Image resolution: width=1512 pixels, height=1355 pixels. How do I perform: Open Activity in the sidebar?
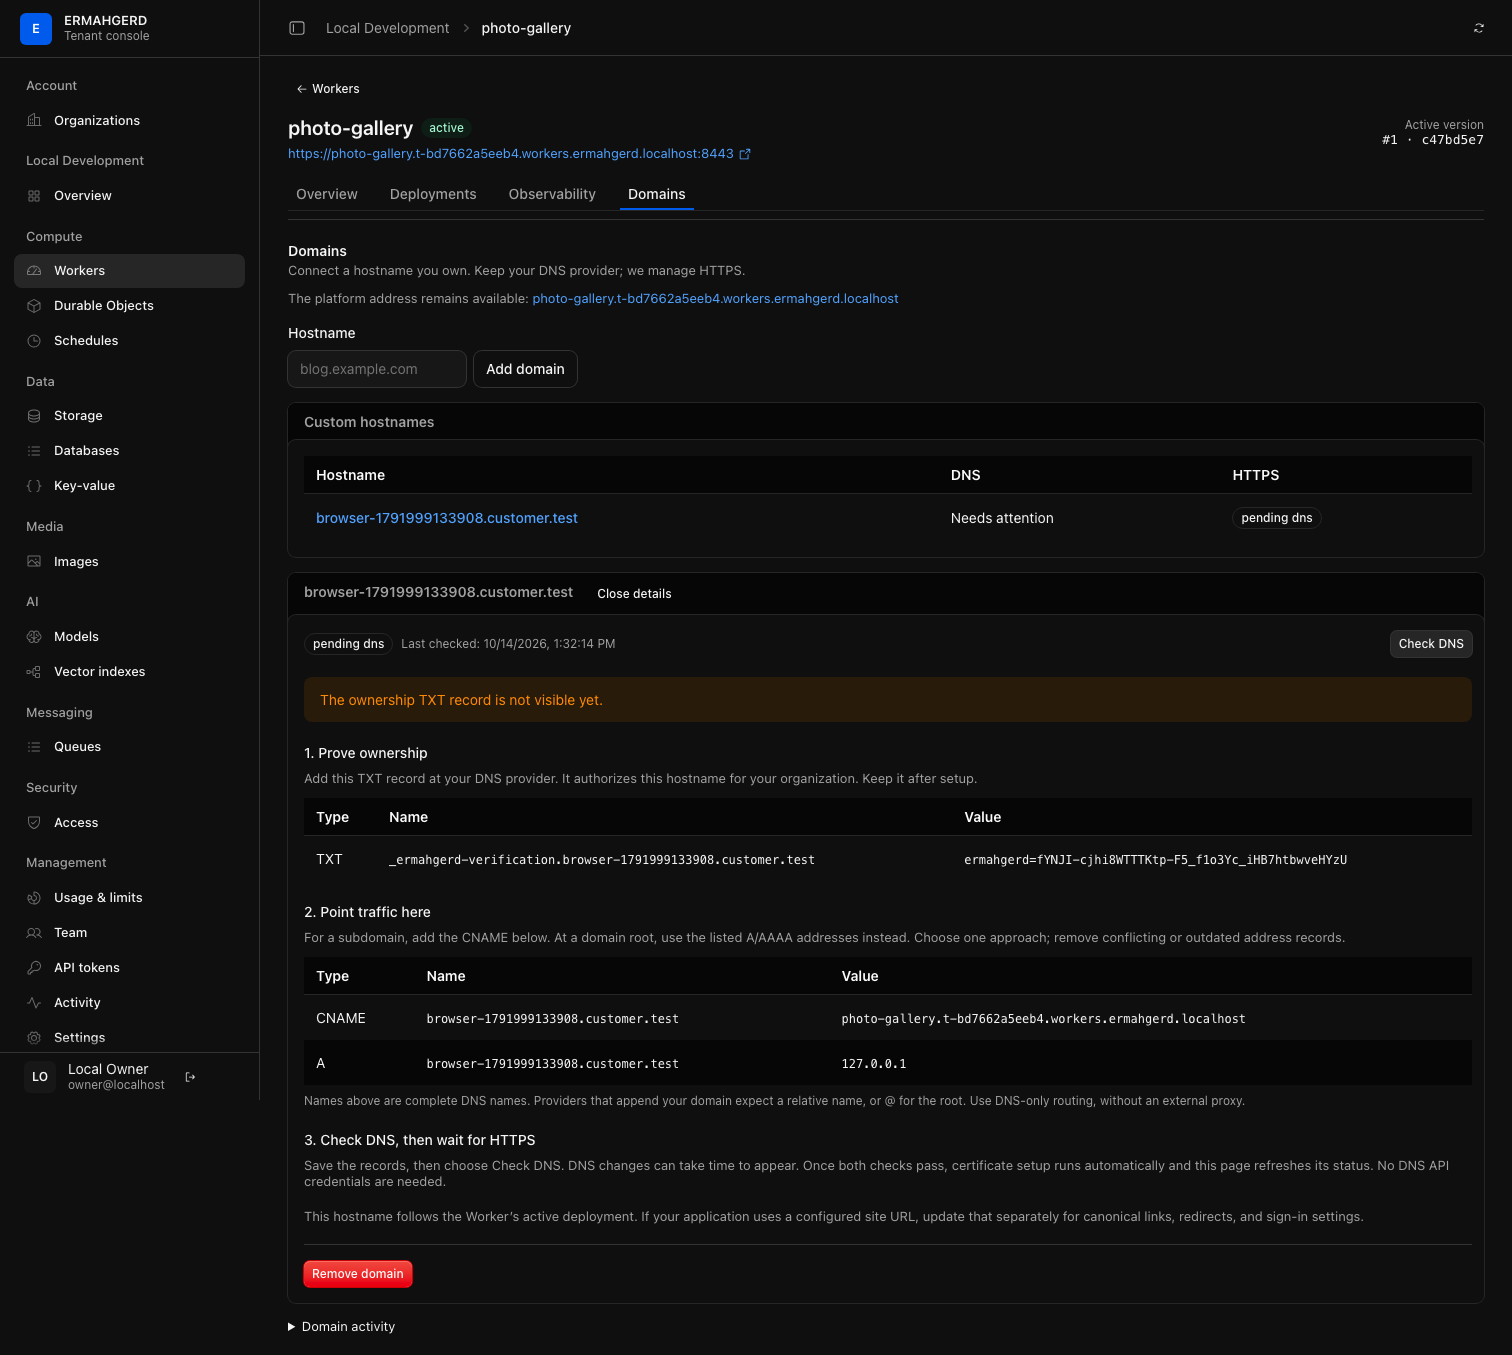click(129, 1003)
